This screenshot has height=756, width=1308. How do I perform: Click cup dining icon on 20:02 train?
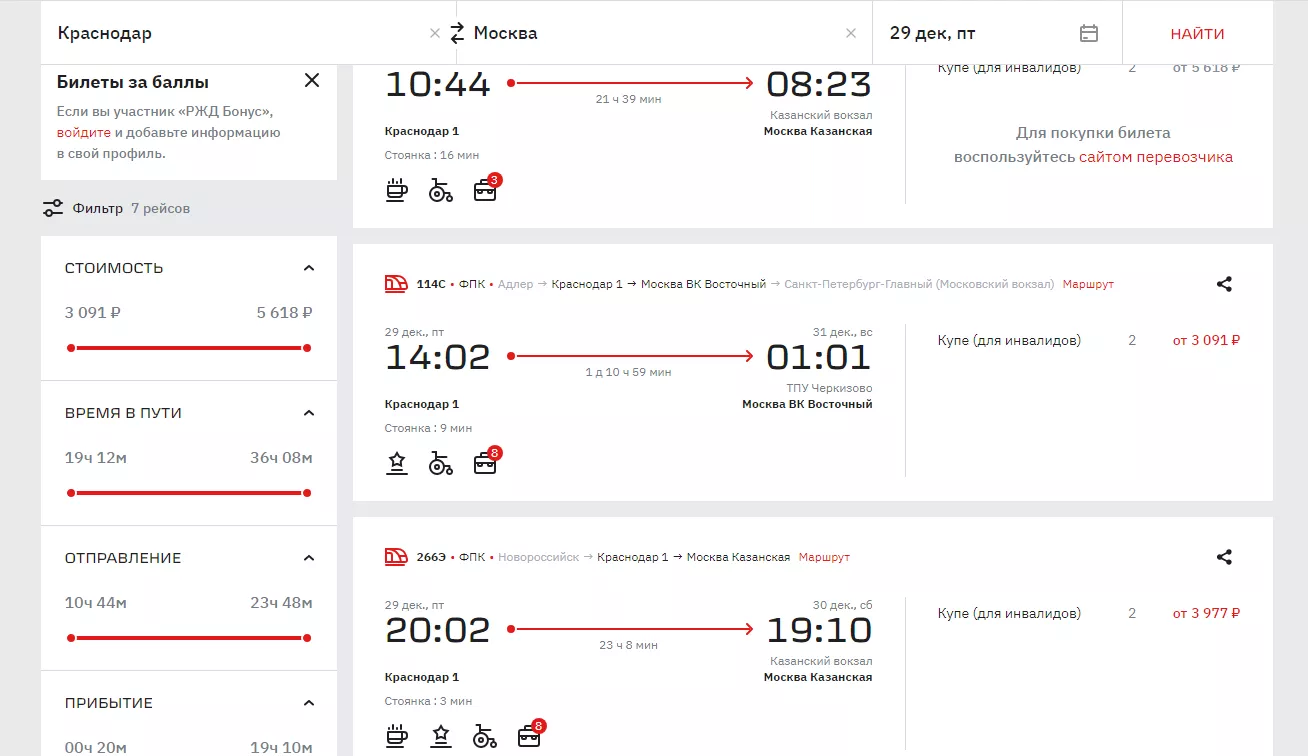[397, 736]
